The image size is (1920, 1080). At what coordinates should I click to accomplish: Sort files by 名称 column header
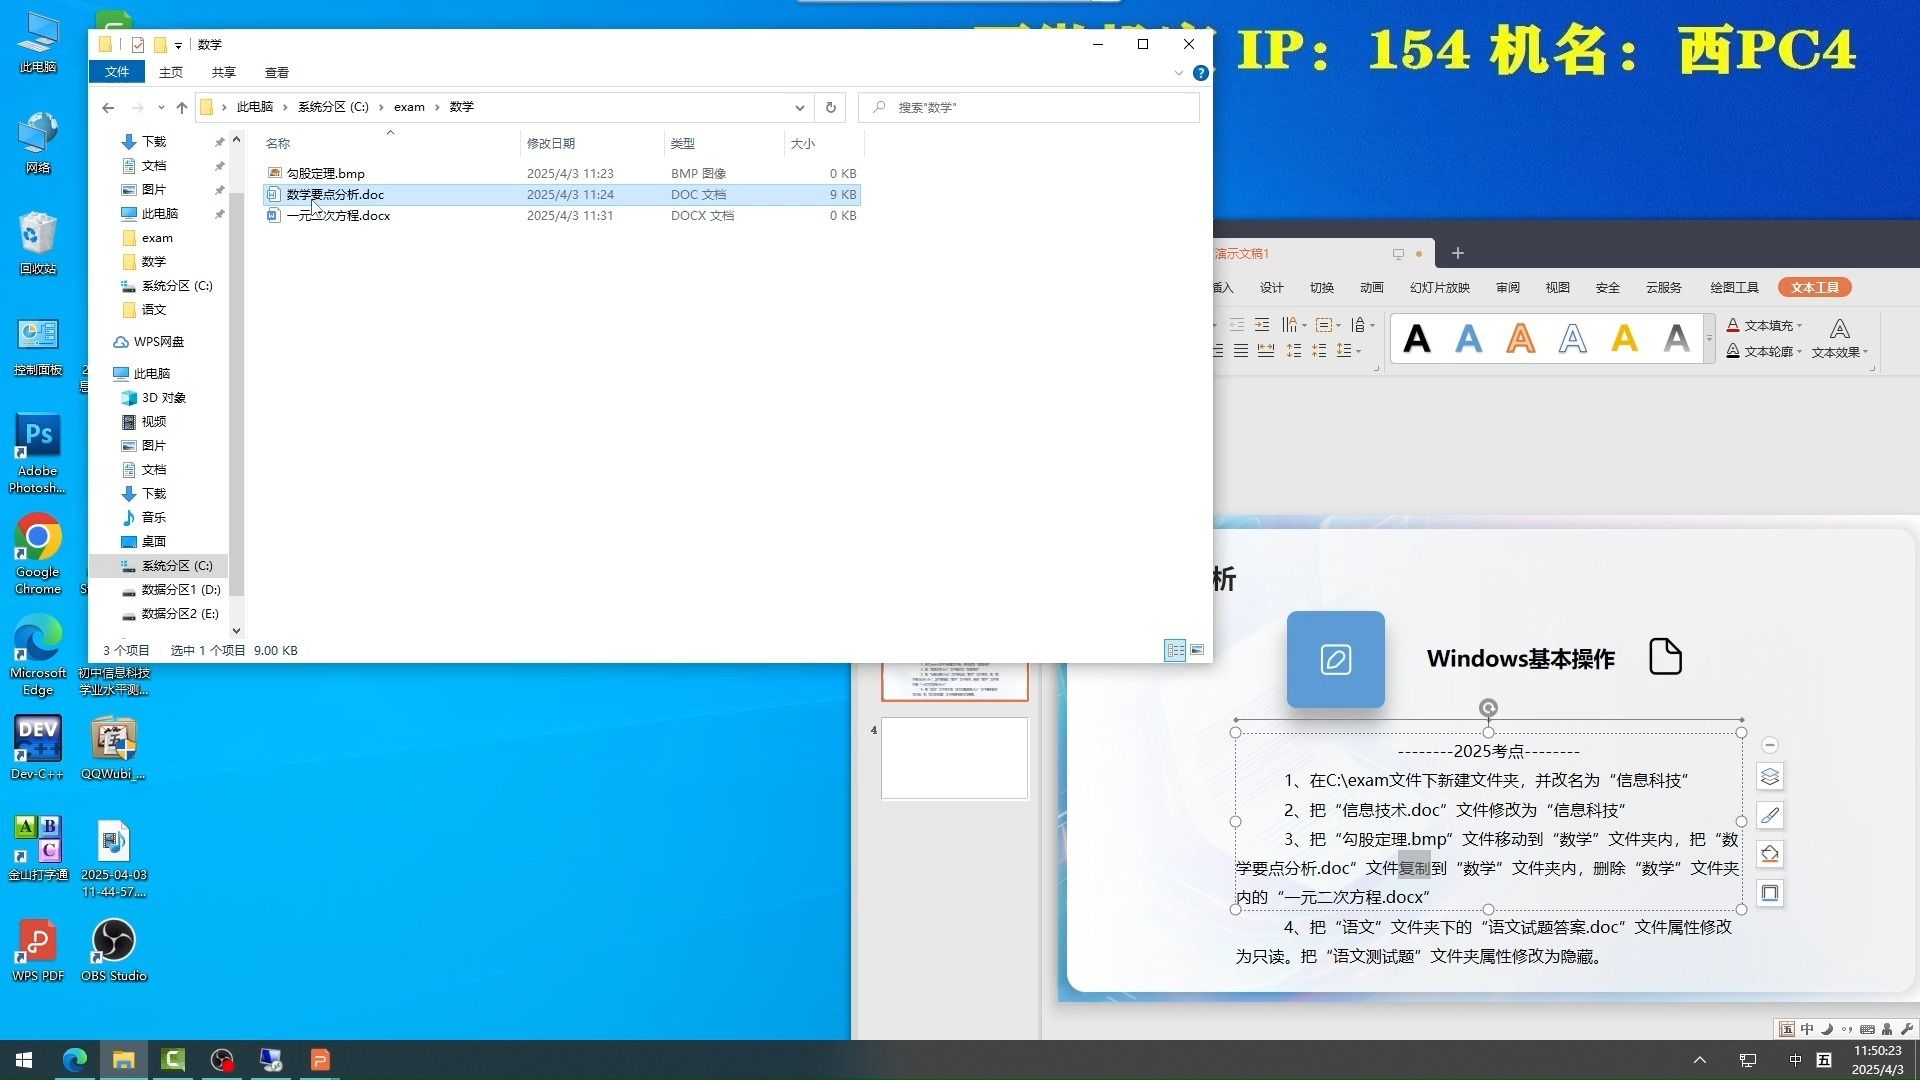coord(390,143)
